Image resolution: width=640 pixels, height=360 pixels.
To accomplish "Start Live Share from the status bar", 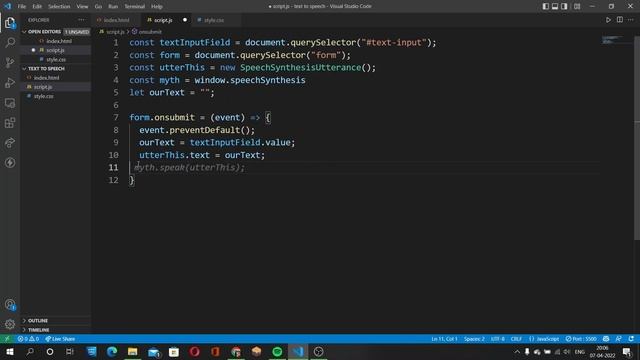I will [x=60, y=339].
